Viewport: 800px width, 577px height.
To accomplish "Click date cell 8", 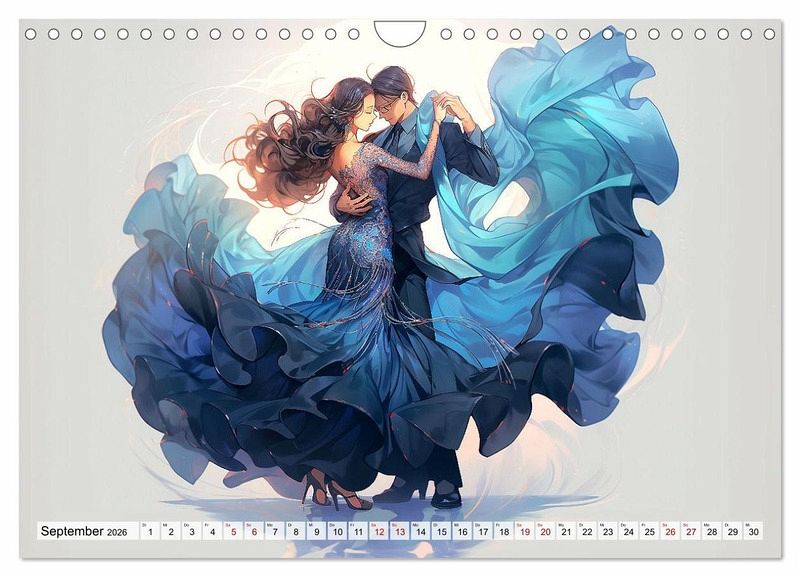I will [x=296, y=531].
